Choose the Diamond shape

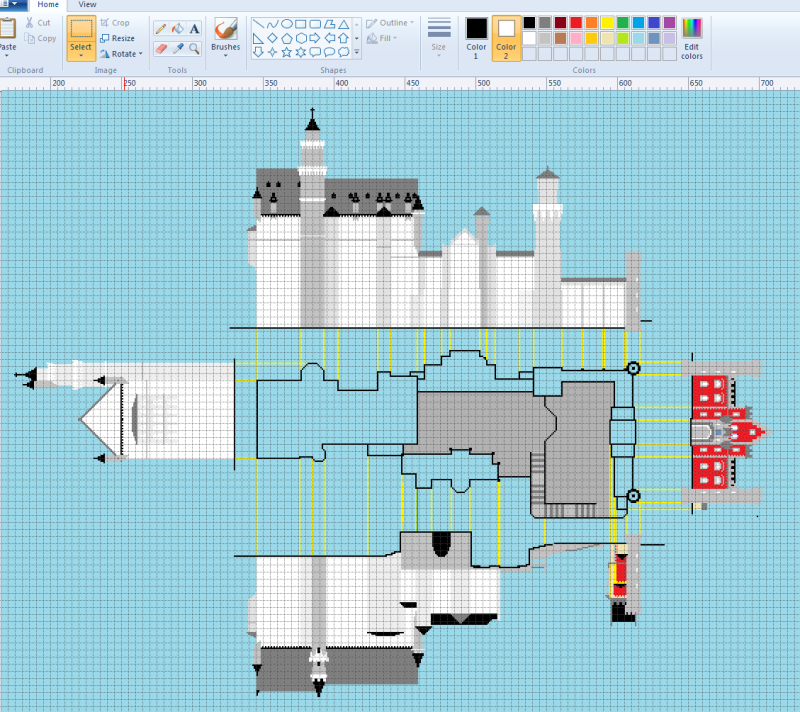click(x=273, y=38)
